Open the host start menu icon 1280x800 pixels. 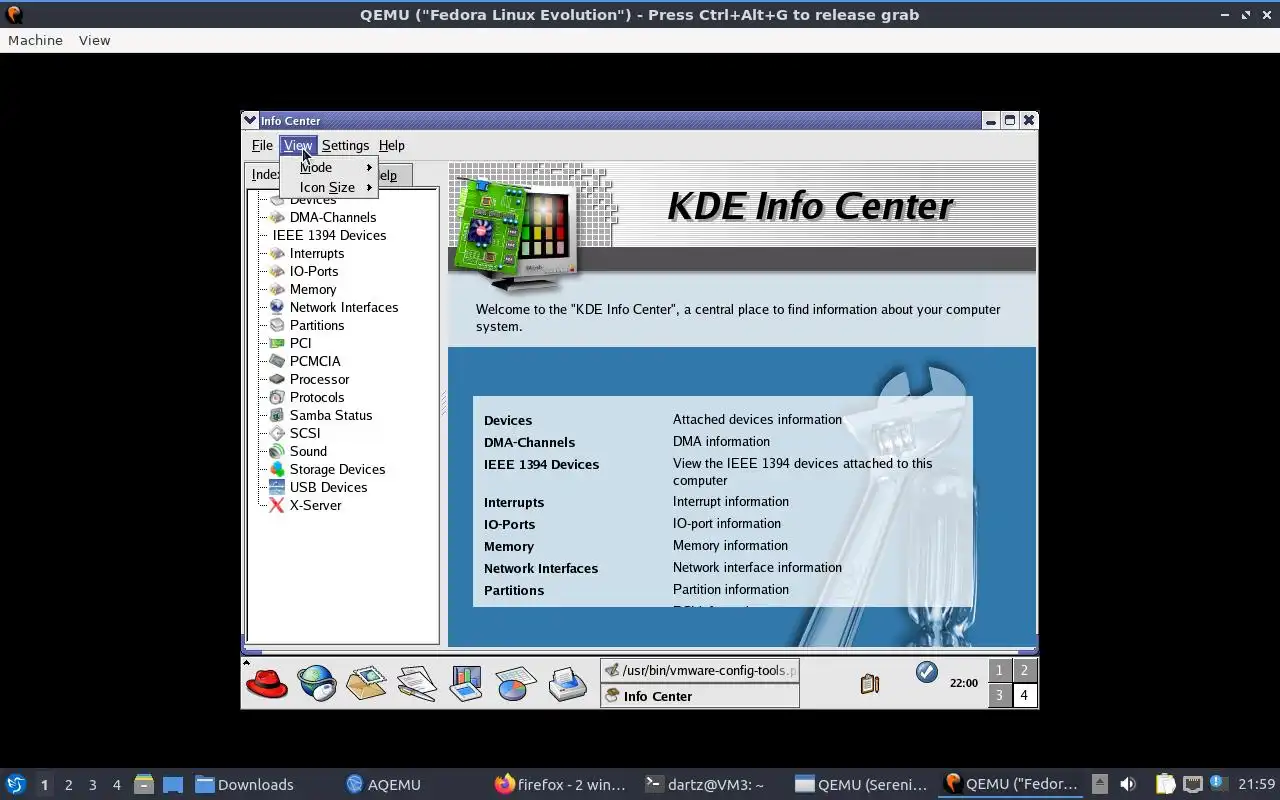pyautogui.click(x=15, y=784)
